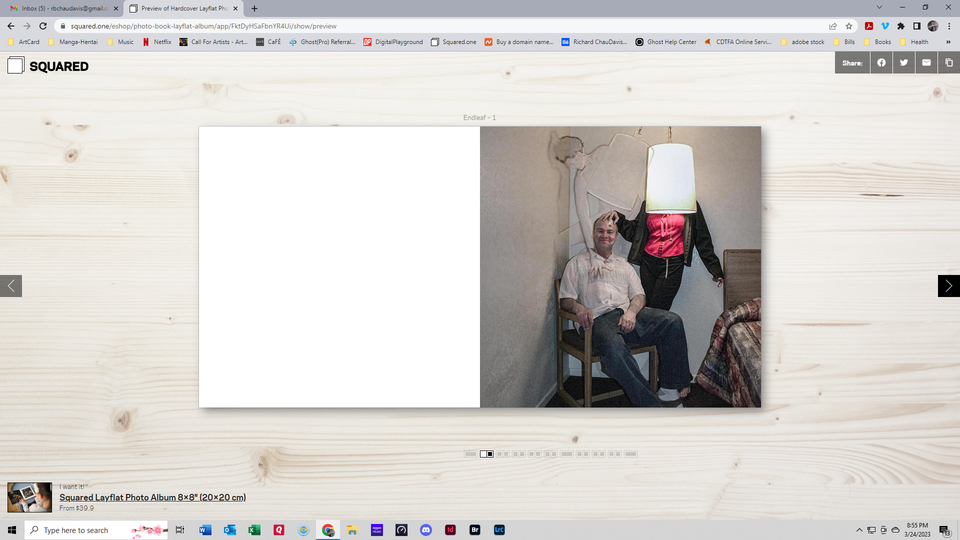Viewport: 960px width, 540px height.
Task: Open a new browser tab
Action: click(254, 9)
